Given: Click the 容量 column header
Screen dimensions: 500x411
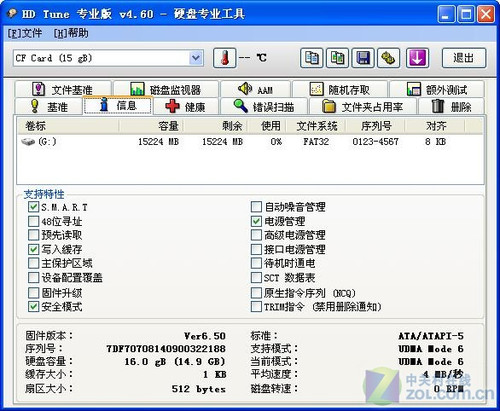Looking at the screenshot, I should click(151, 126).
